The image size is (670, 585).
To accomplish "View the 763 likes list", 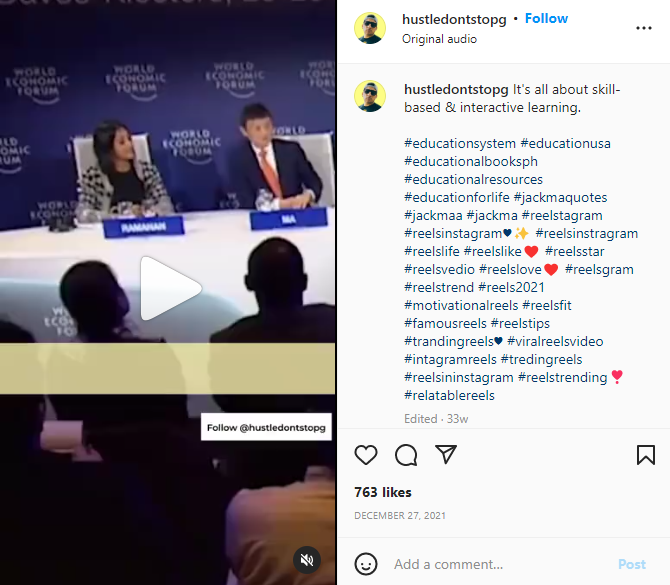I will [383, 492].
